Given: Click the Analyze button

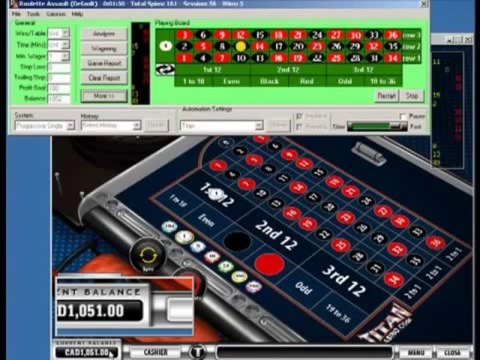Looking at the screenshot, I should (x=104, y=34).
